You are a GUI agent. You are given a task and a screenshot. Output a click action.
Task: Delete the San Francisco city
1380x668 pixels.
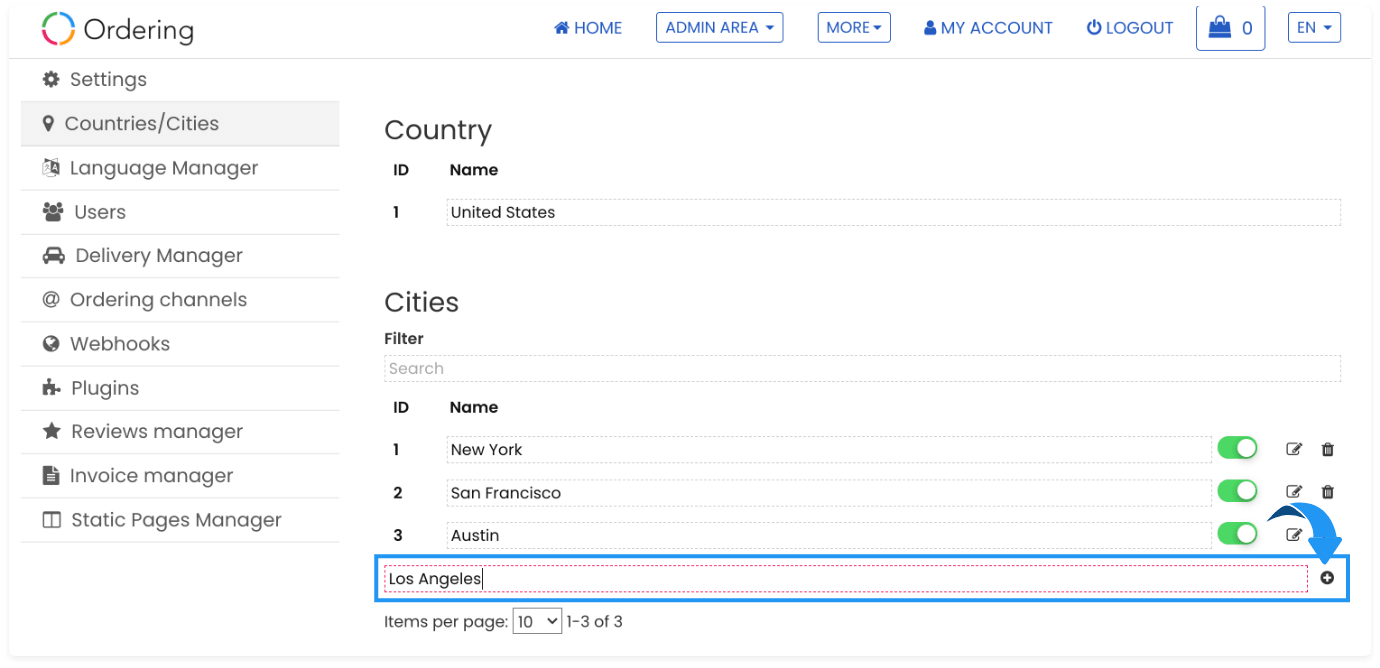[1328, 492]
